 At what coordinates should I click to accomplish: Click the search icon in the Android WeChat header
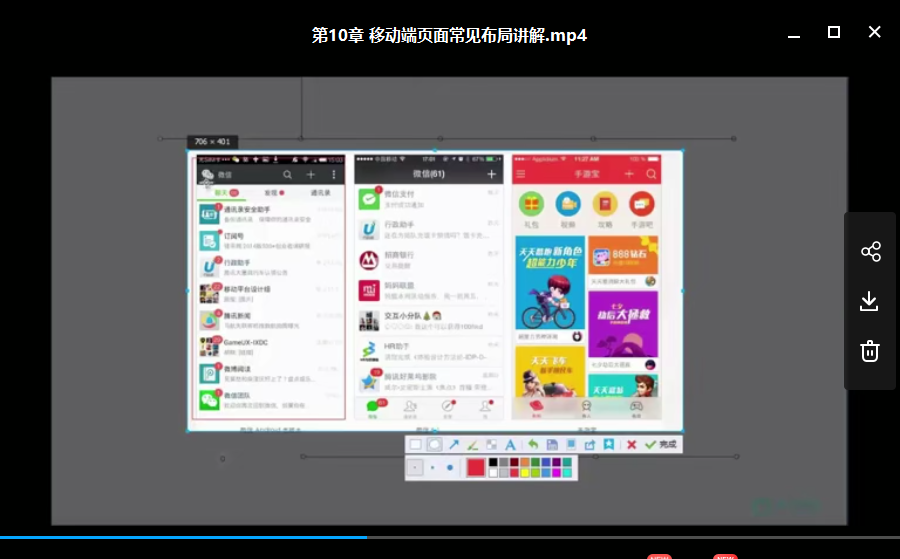287,174
